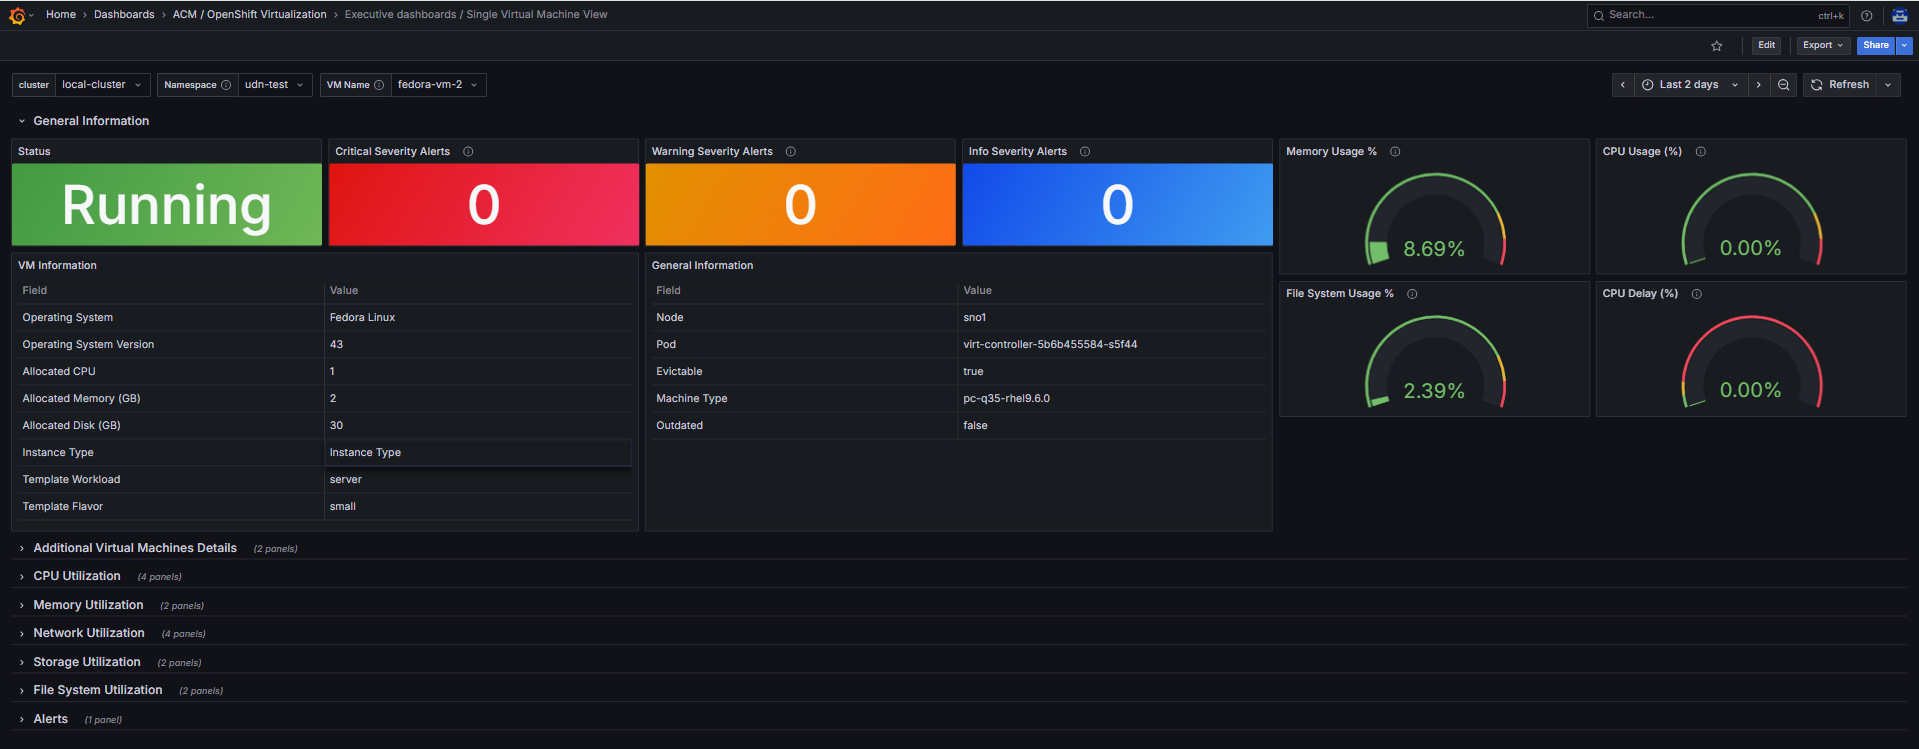
Task: Open the cluster dropdown showing local-cluster
Action: coord(101,85)
